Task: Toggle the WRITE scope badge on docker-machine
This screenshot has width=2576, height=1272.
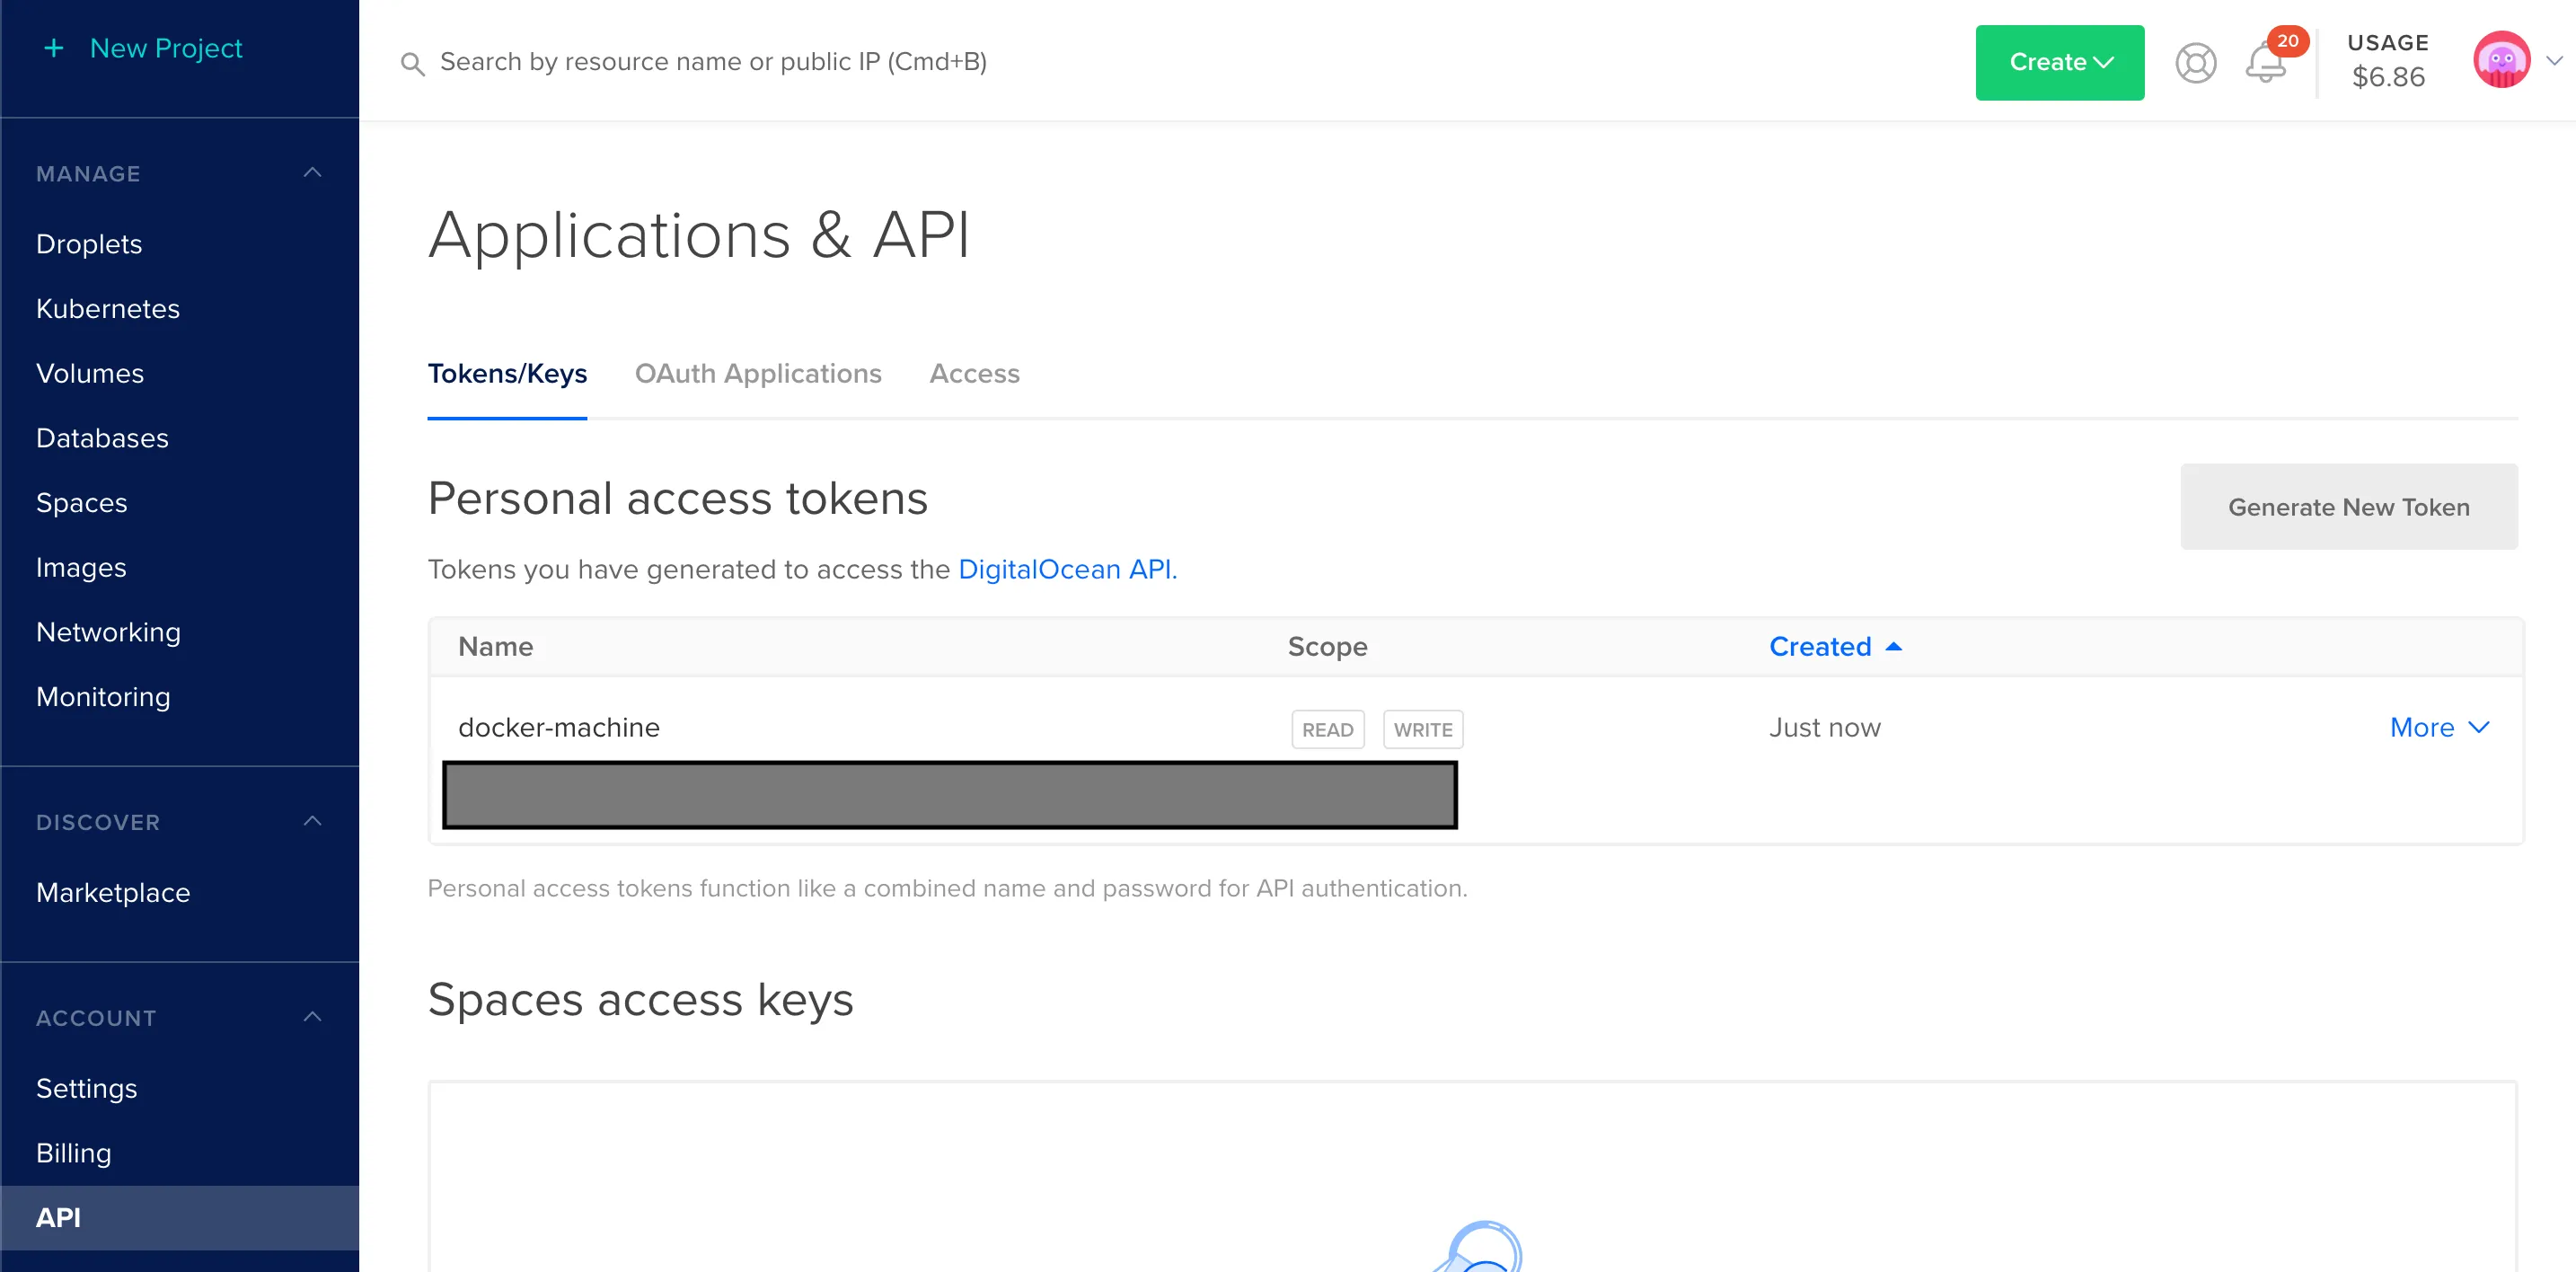Action: click(1422, 729)
